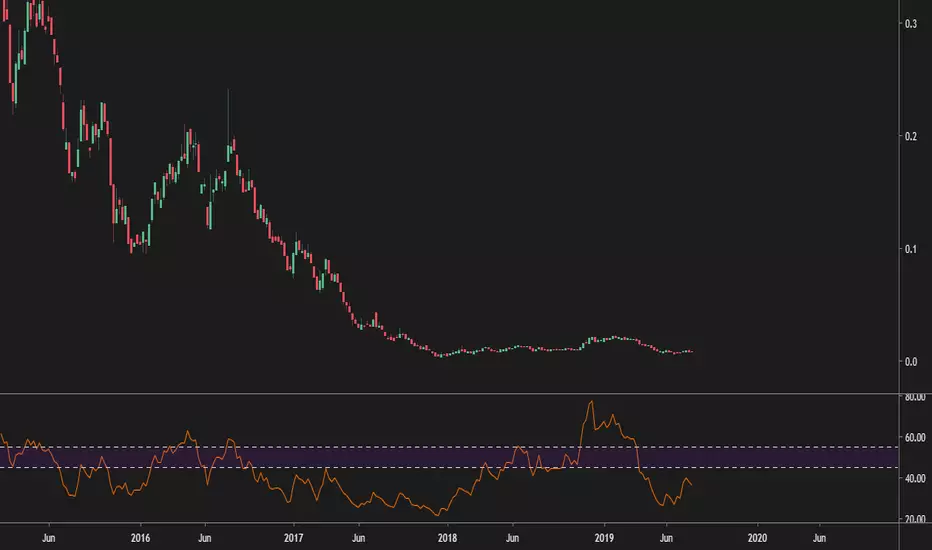
Task: Click the 60.00 indicator scale label
Action: tap(915, 438)
